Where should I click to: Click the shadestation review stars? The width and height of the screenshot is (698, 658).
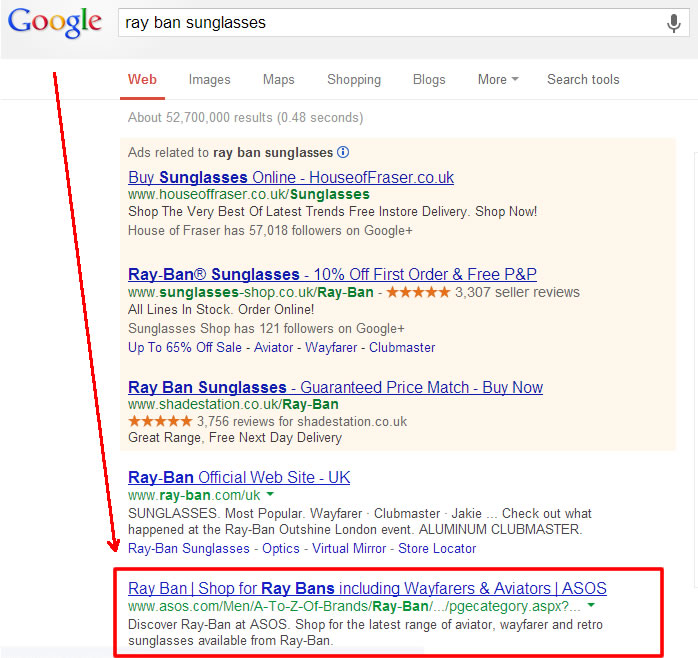pyautogui.click(x=160, y=421)
